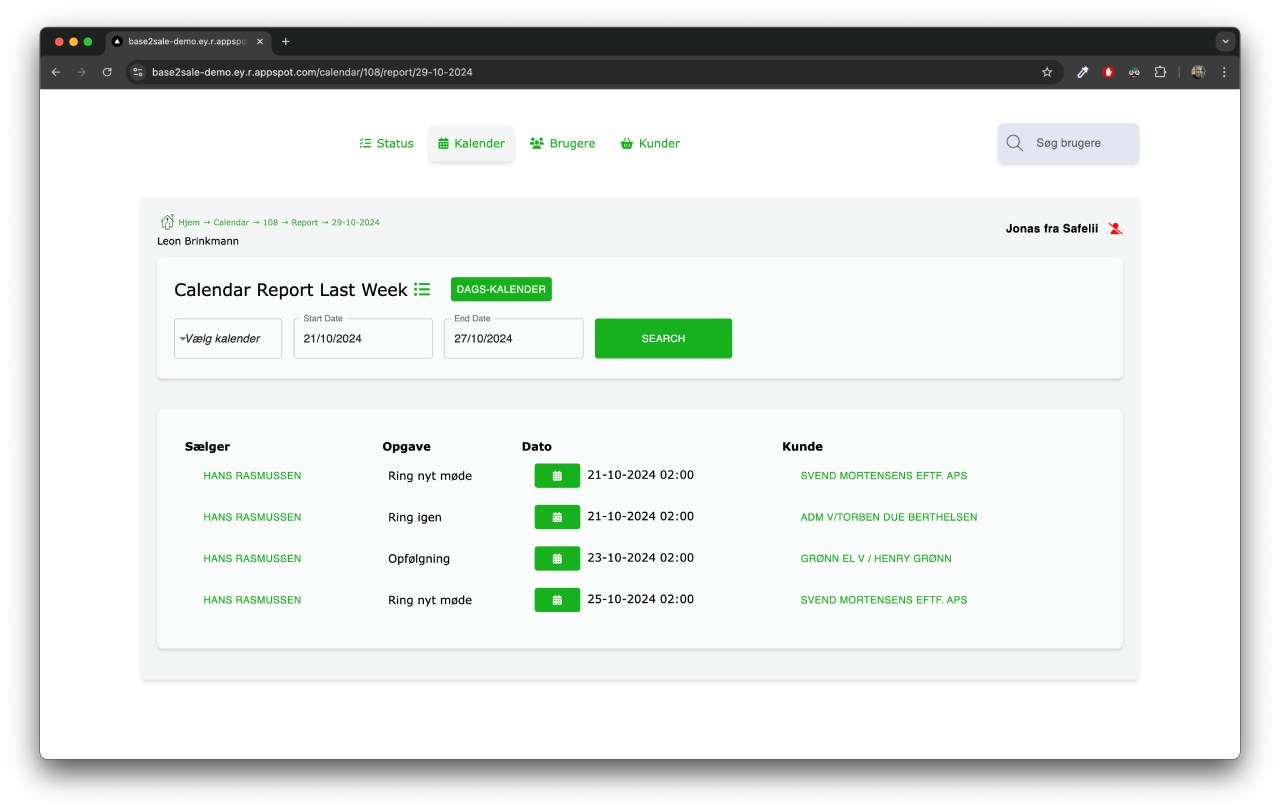
Task: Click the End Date input field
Action: click(513, 338)
